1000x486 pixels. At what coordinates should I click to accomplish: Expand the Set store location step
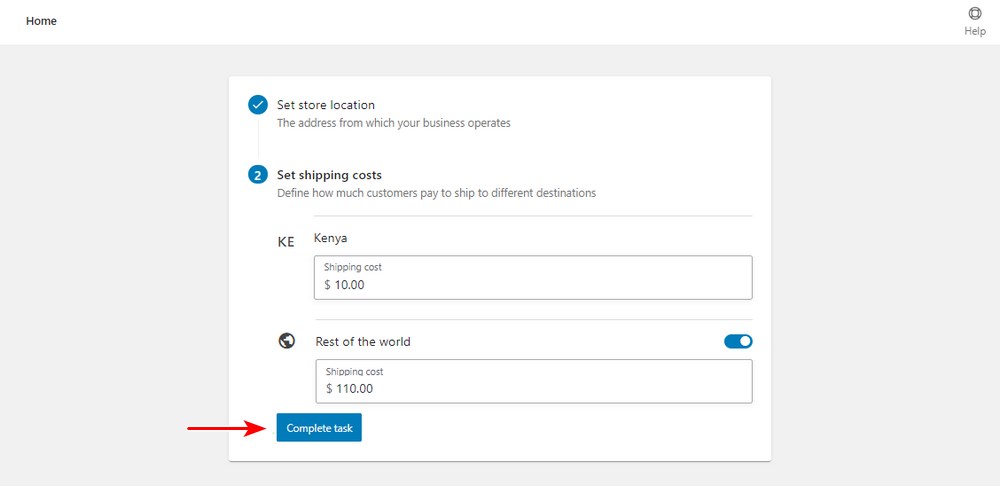326,105
